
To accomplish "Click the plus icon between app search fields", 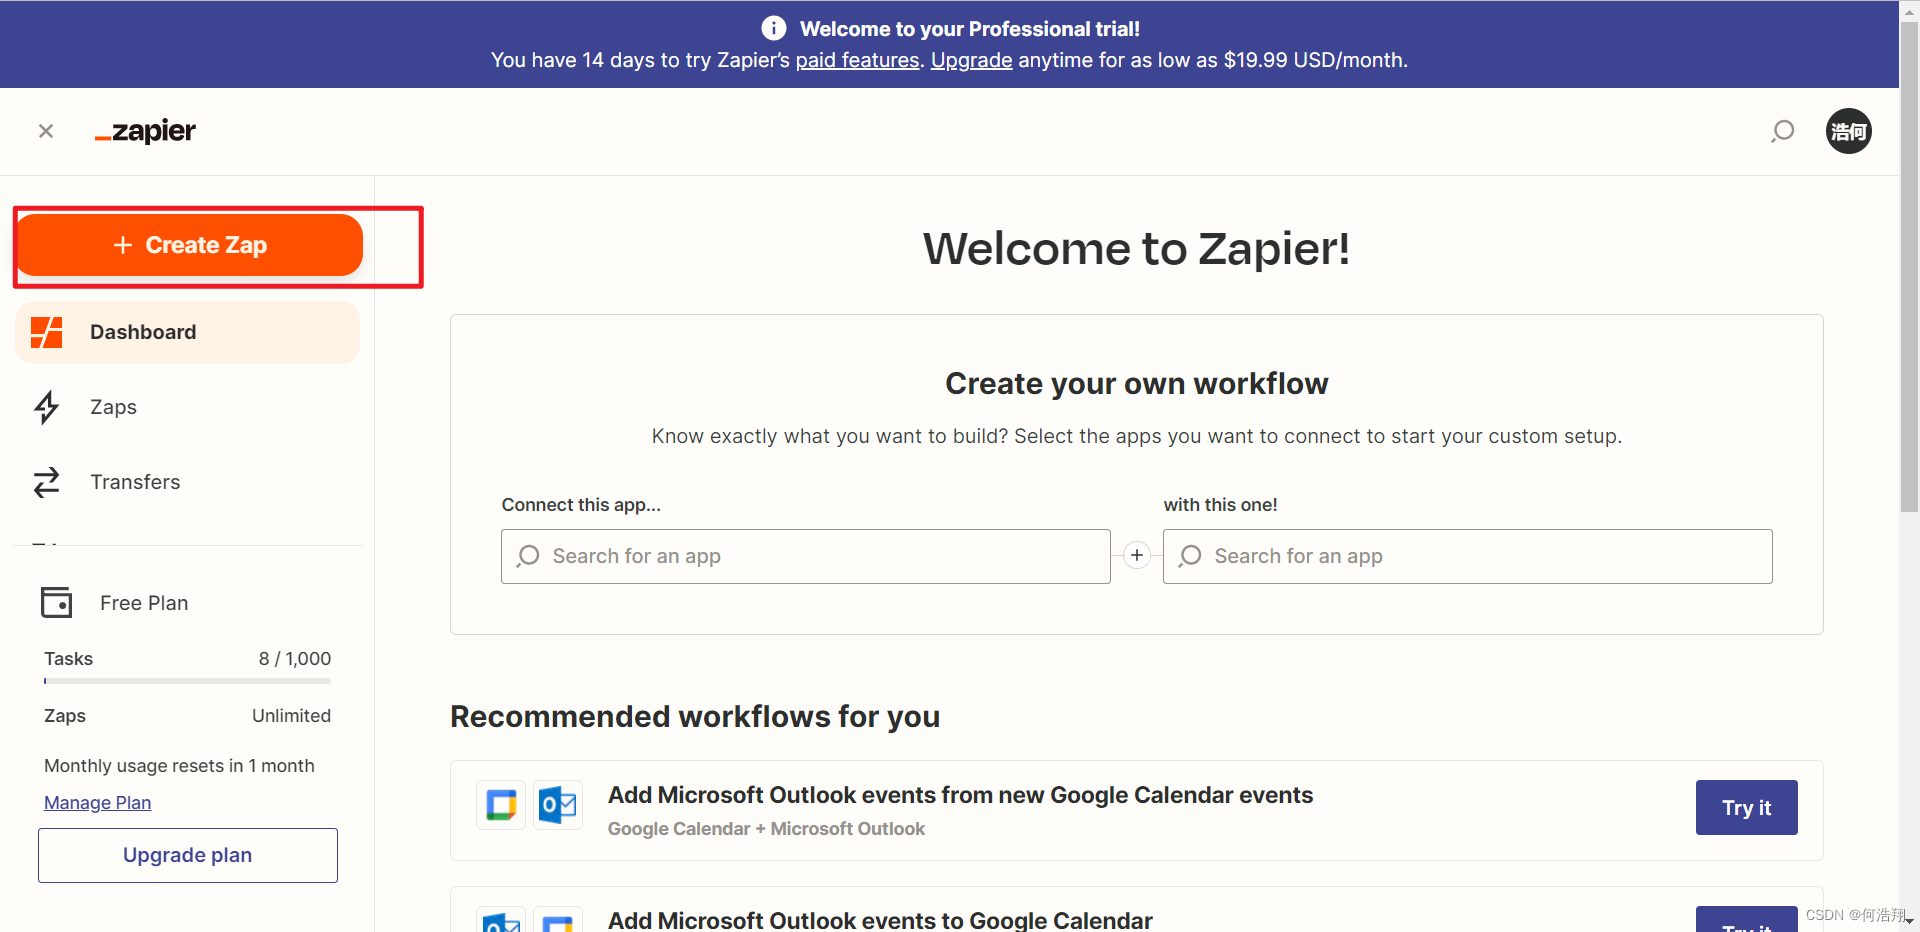I will point(1136,555).
